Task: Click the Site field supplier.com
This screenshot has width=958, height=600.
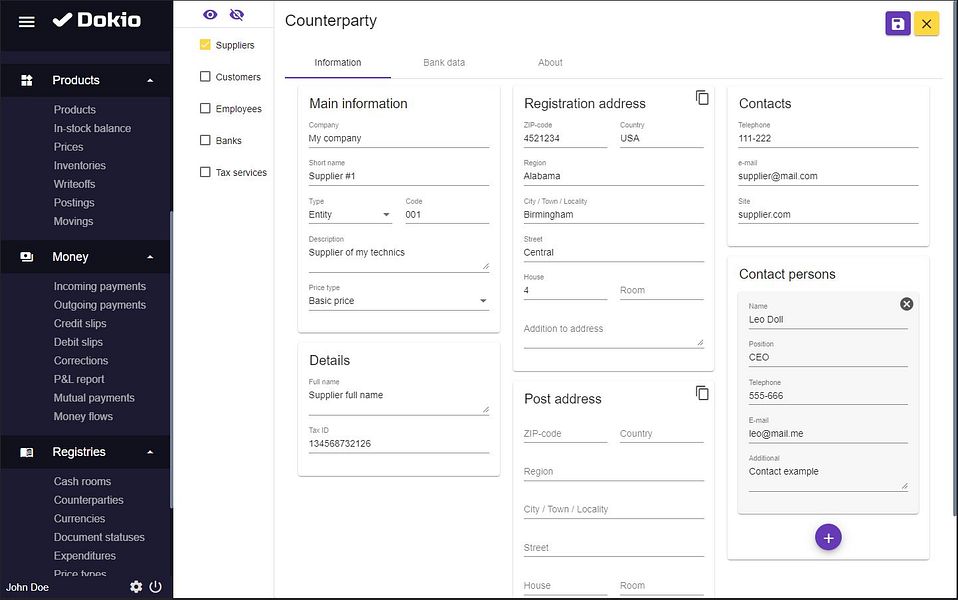Action: click(828, 214)
